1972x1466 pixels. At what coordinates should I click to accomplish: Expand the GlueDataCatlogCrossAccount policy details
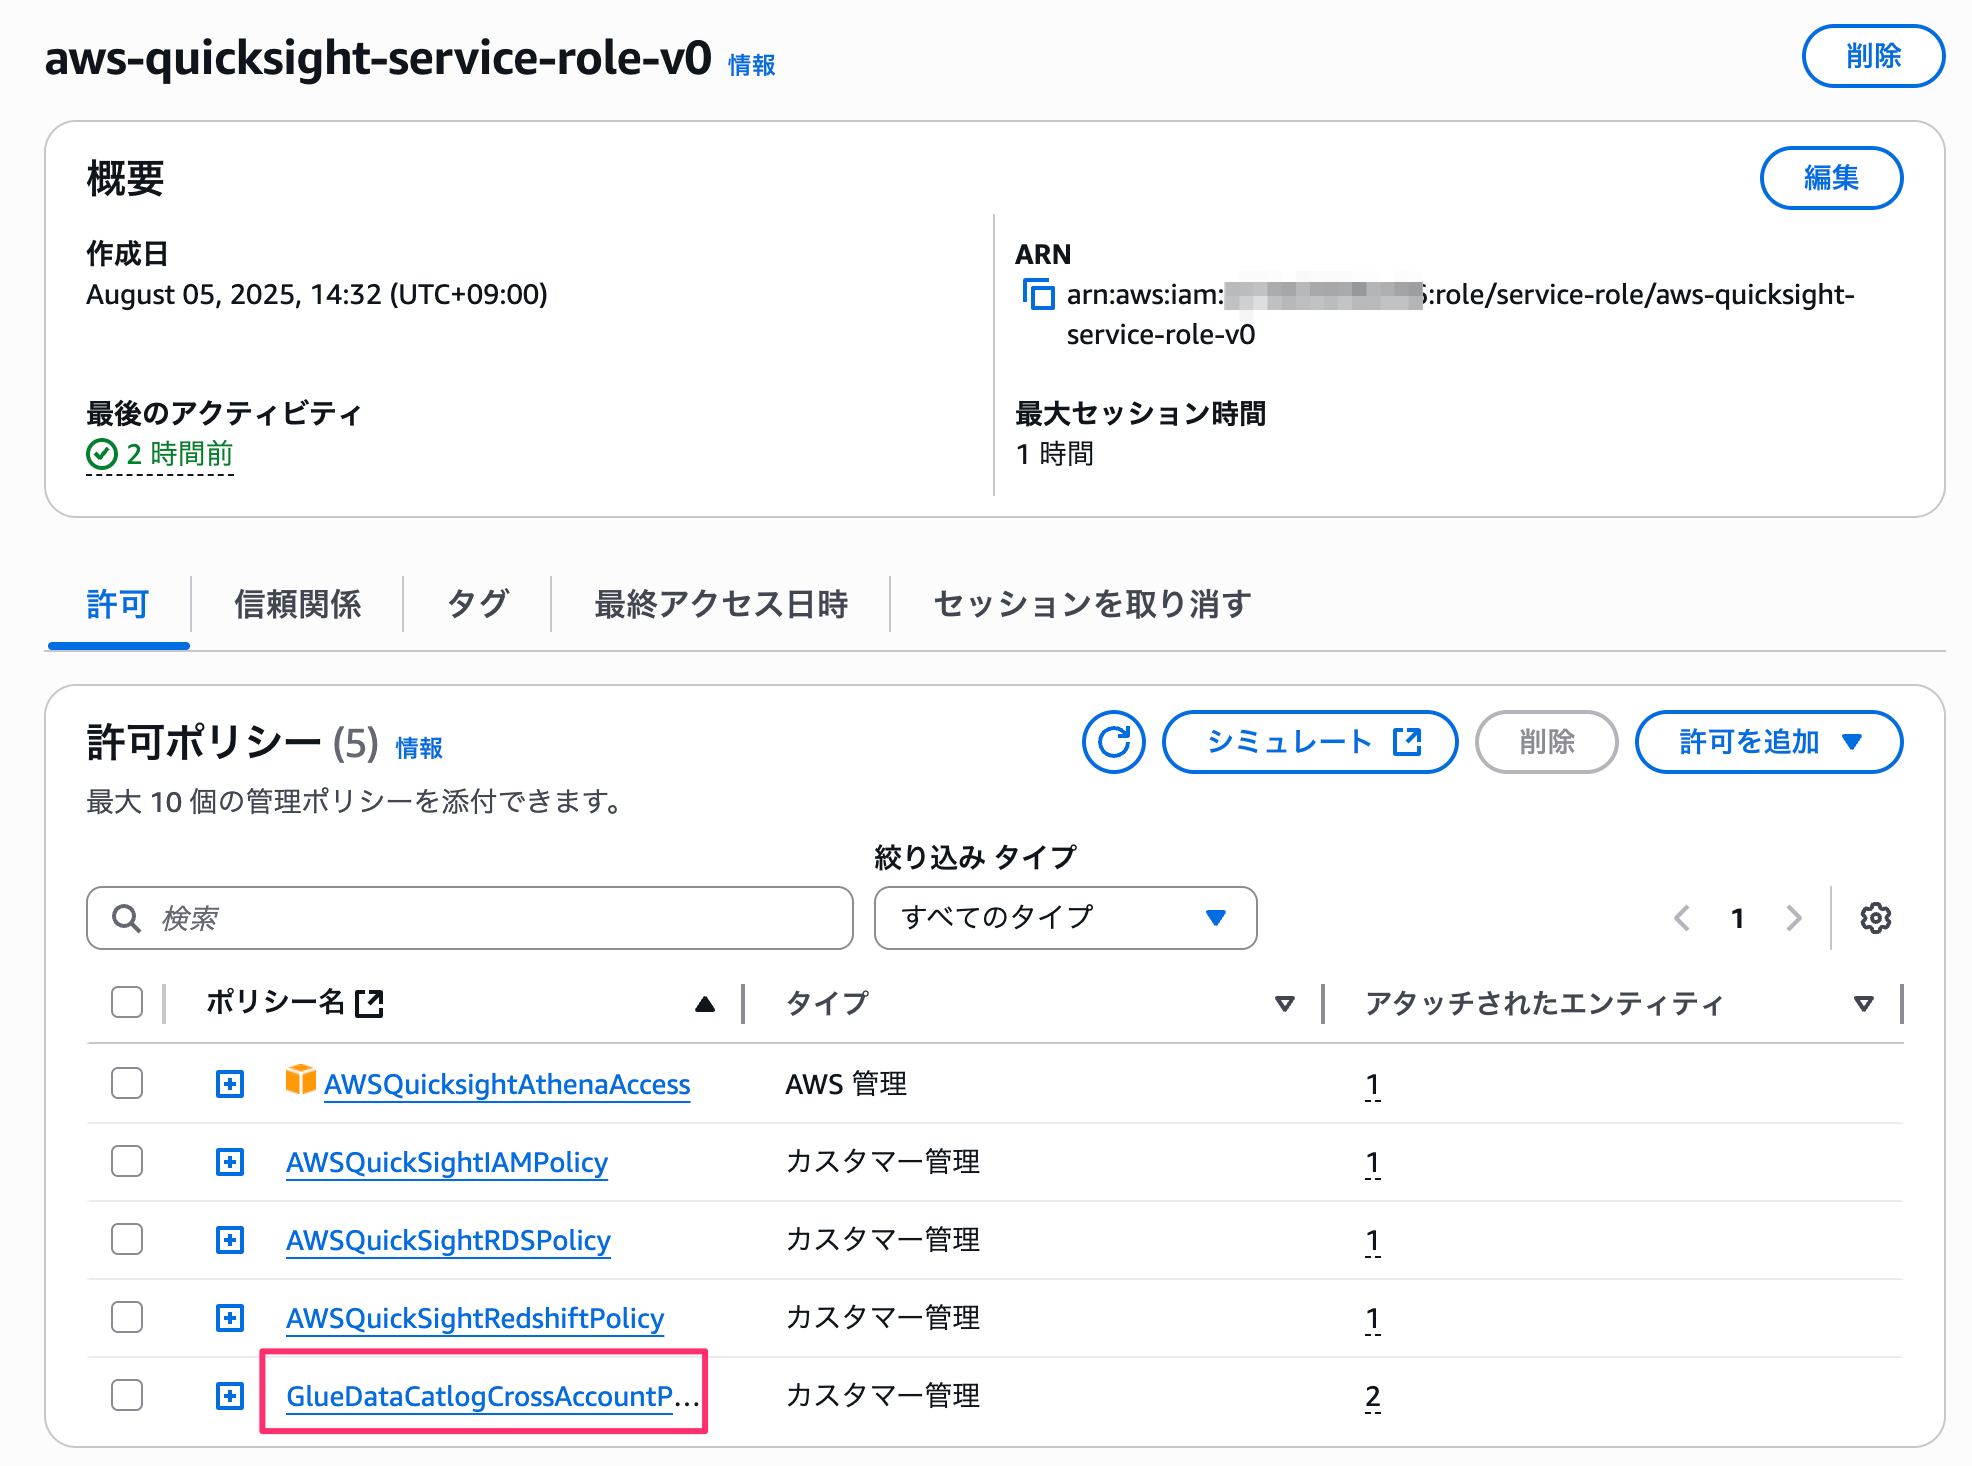(x=230, y=1396)
